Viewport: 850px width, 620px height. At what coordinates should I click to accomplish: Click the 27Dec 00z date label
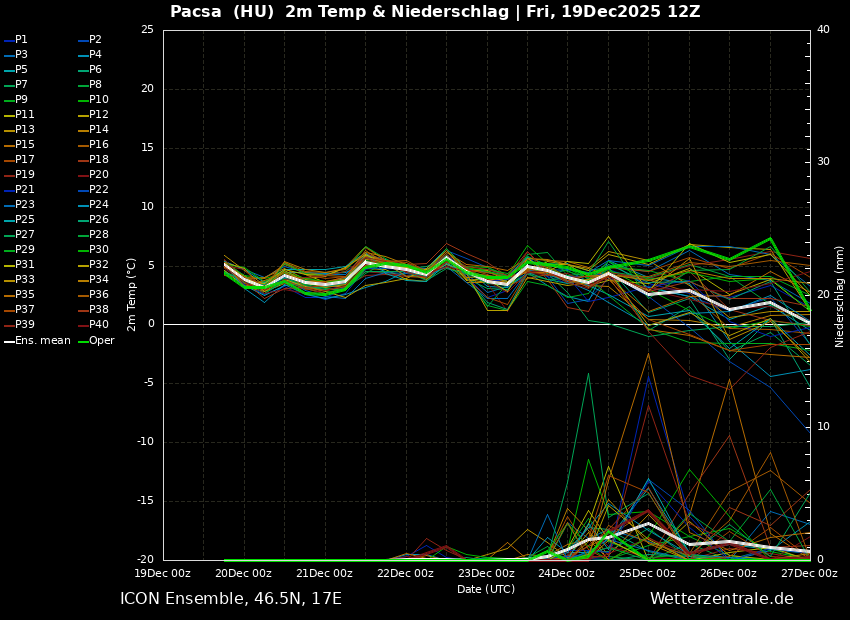pyautogui.click(x=808, y=573)
